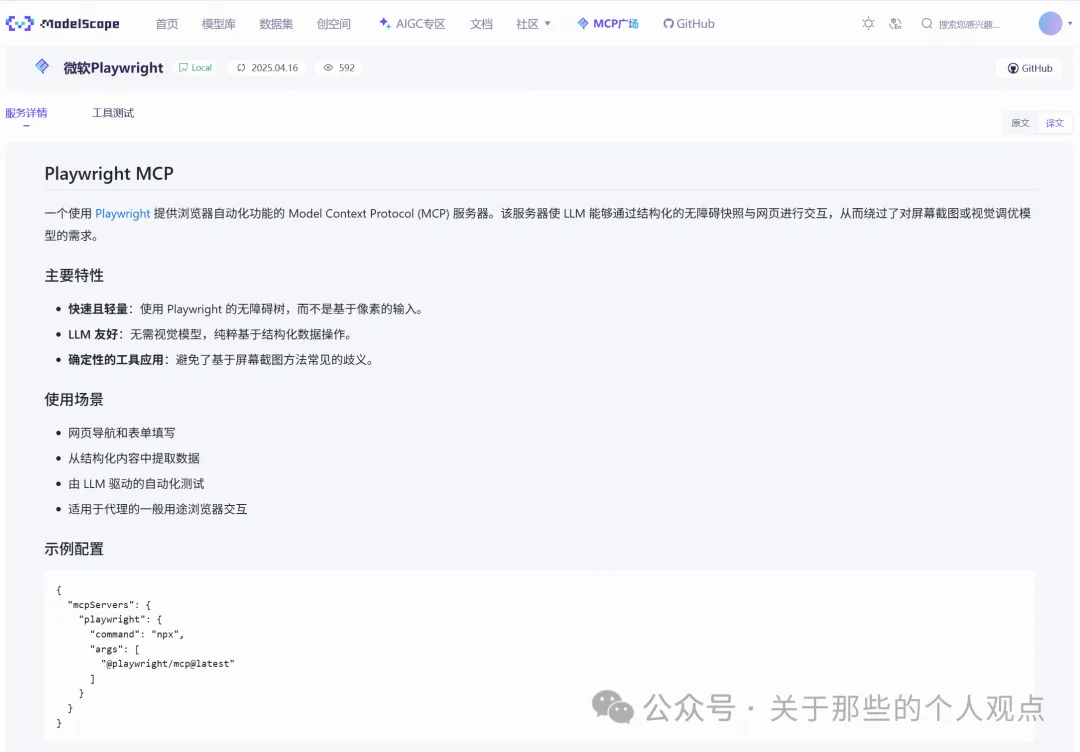Screen dimensions: 1080x752
Task: Click the 网页导航和表单填写 list item
Action: [122, 432]
